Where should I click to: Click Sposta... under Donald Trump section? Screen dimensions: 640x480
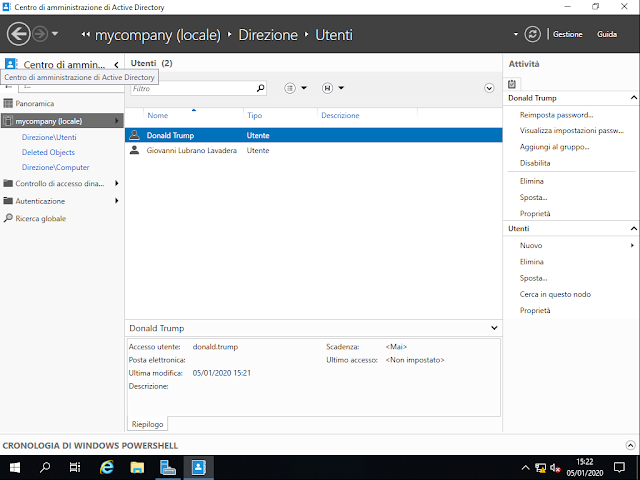click(x=533, y=198)
